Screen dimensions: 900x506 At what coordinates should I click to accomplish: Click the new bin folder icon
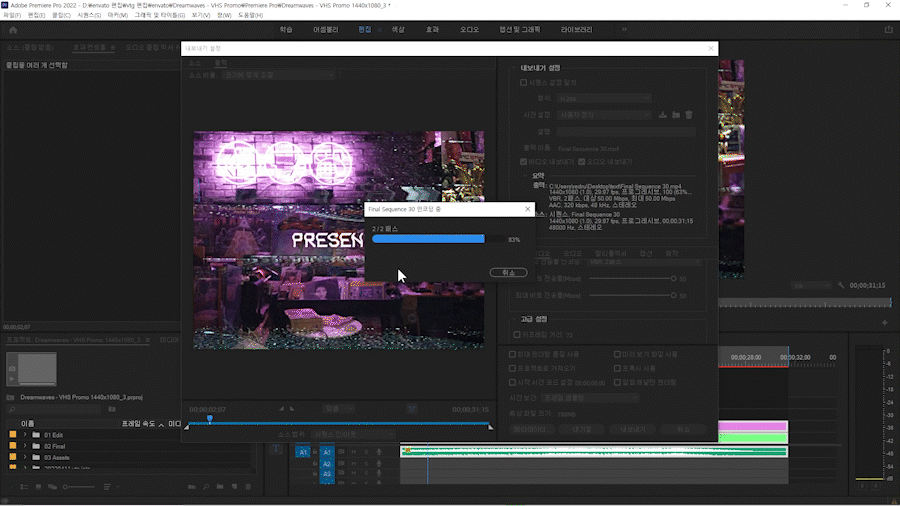pos(220,487)
